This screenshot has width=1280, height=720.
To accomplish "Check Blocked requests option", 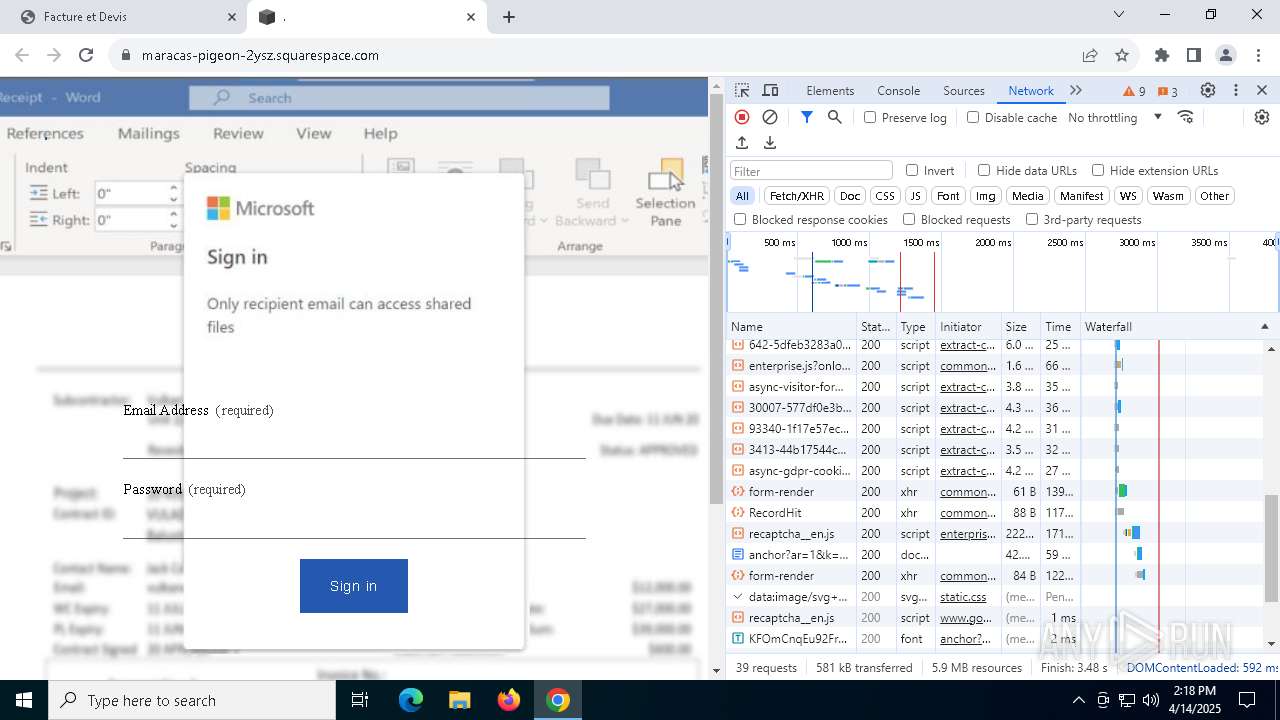I will [x=909, y=219].
